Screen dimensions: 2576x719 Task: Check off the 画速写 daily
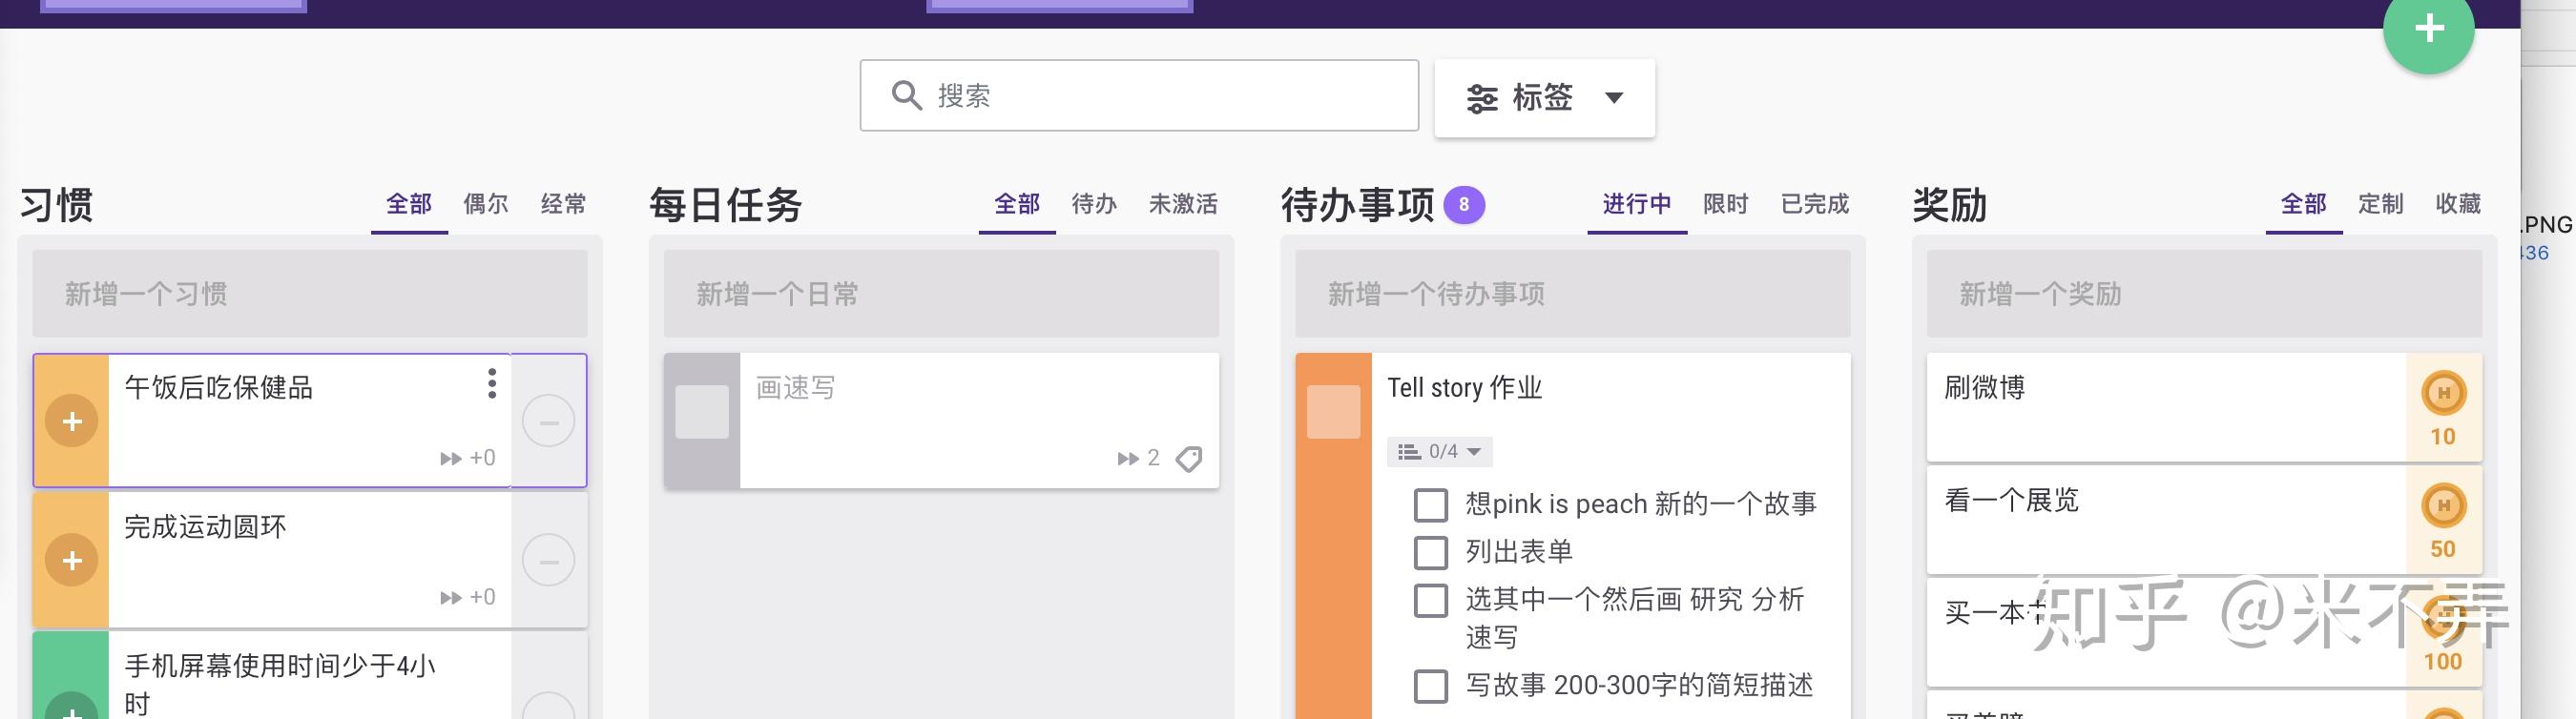701,412
